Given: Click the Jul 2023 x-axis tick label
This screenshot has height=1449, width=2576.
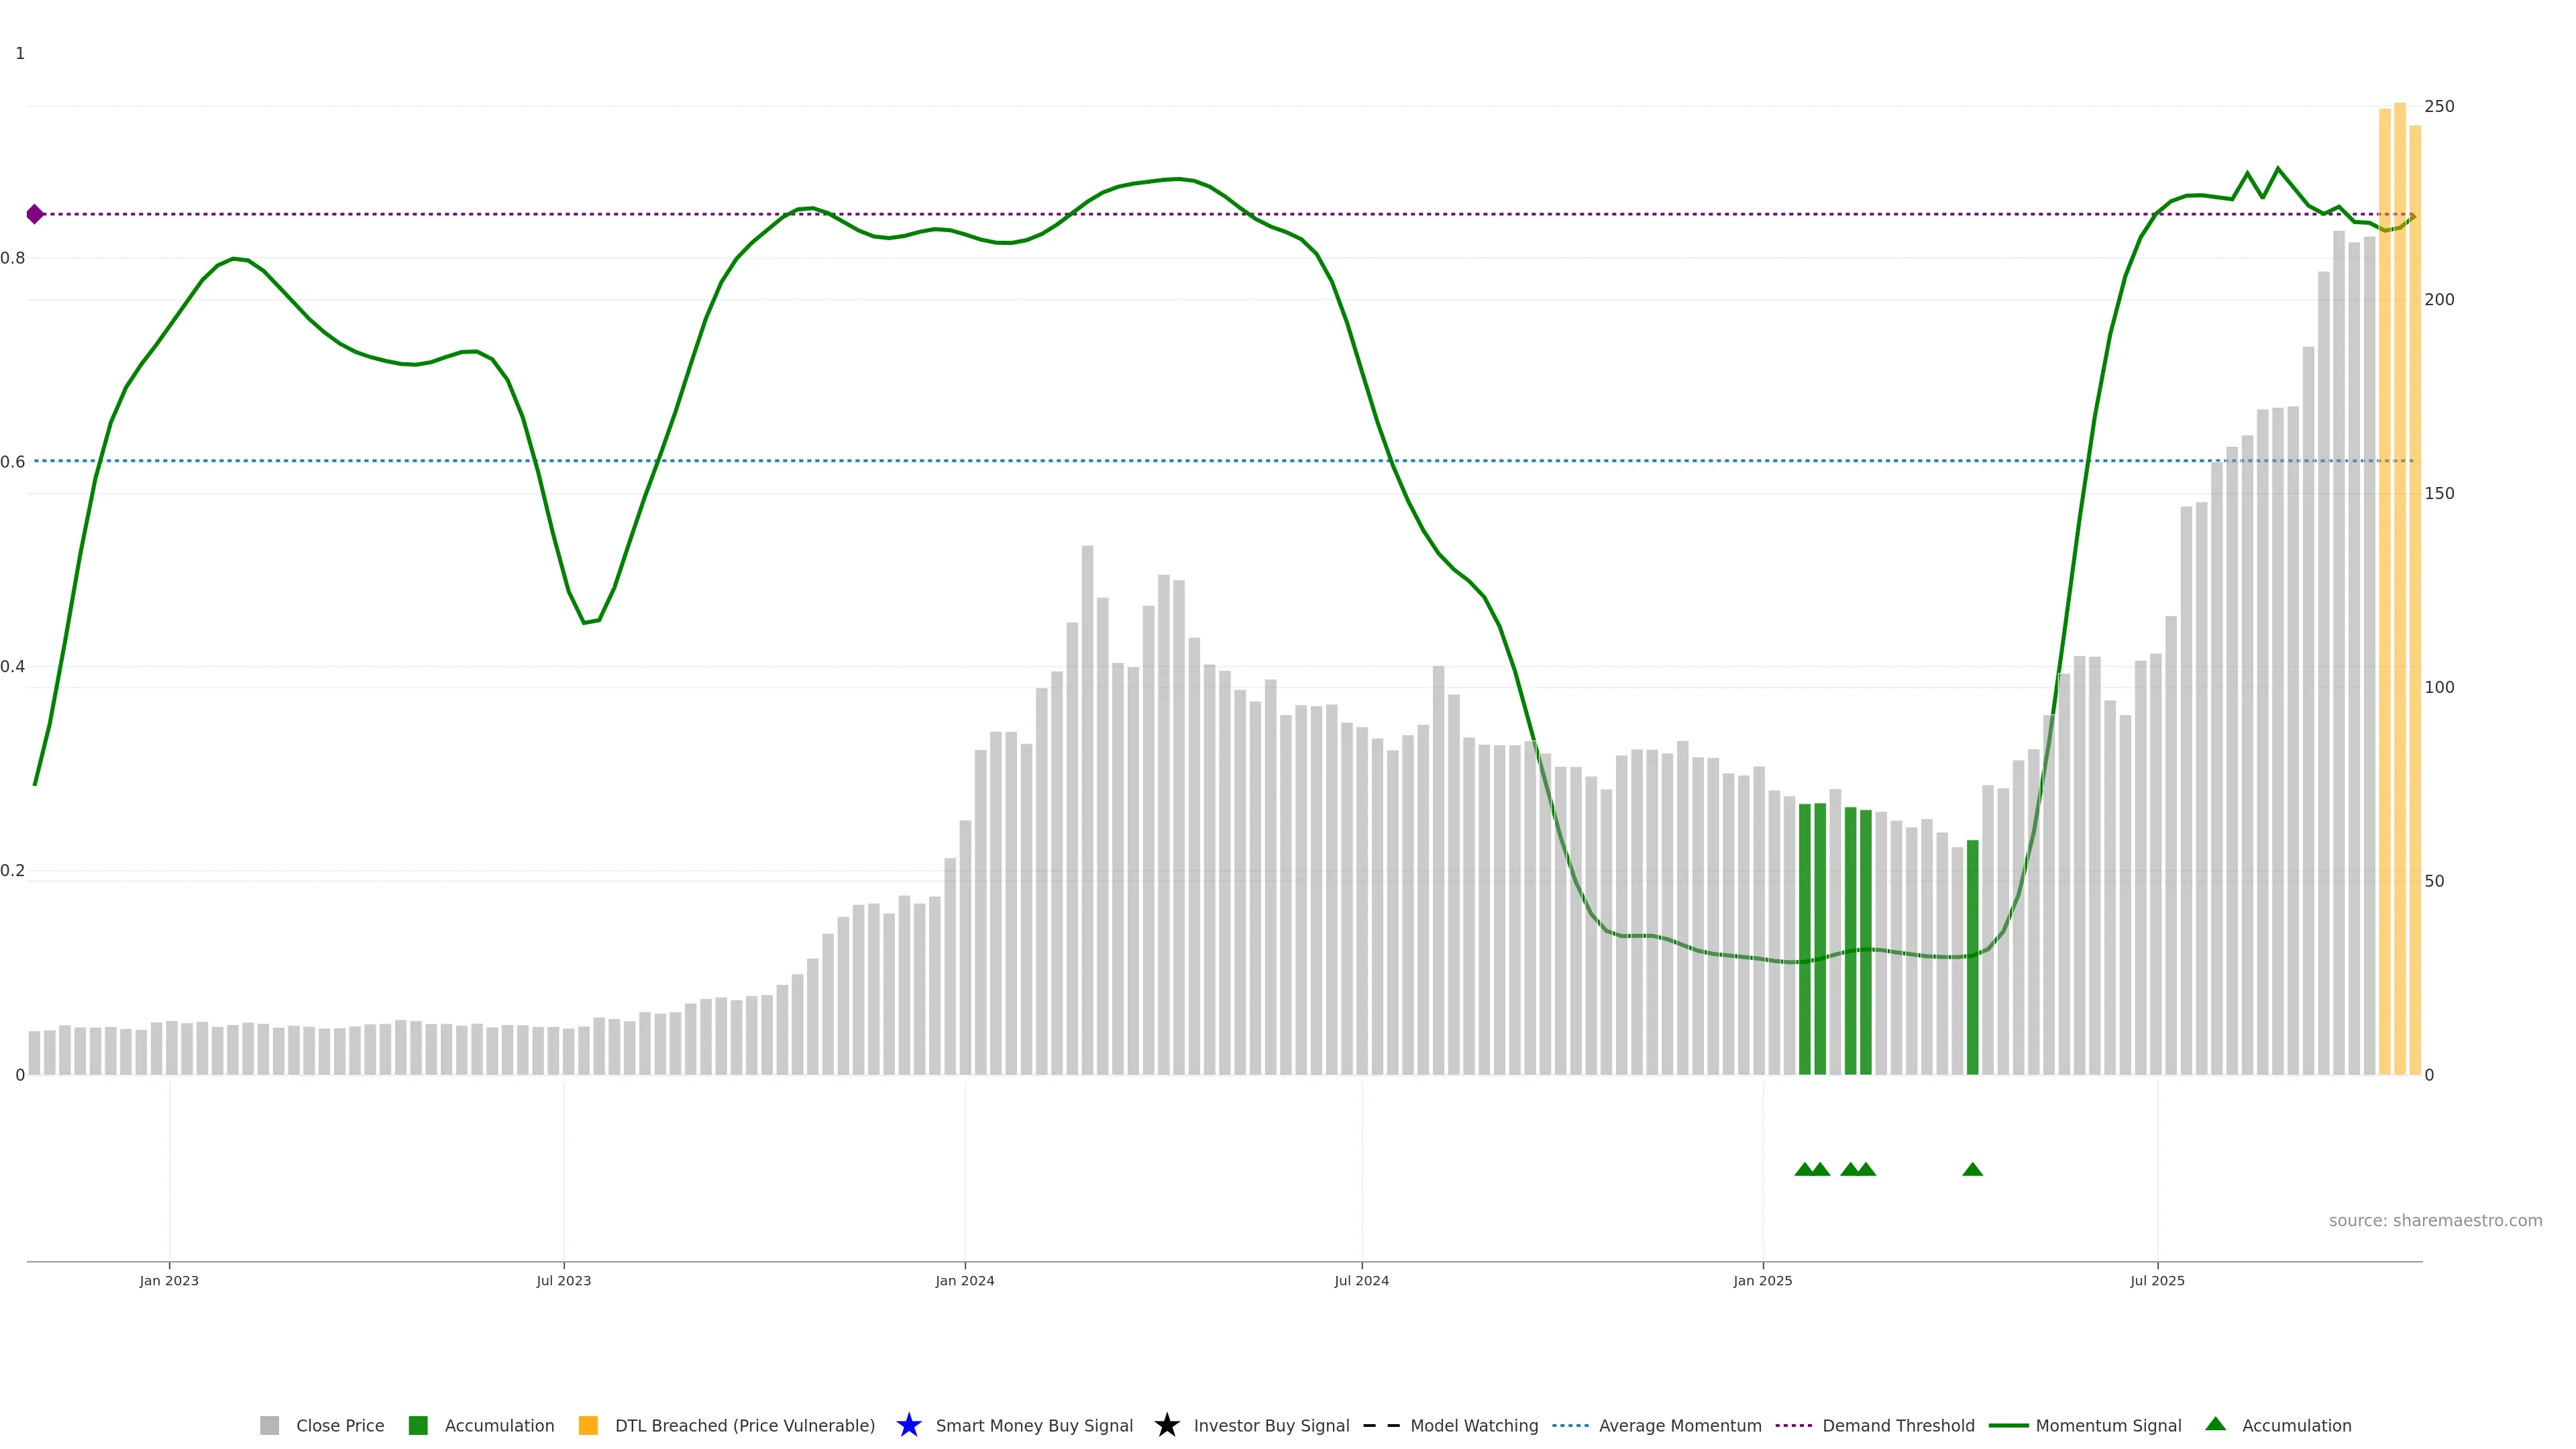Looking at the screenshot, I should [x=563, y=1281].
